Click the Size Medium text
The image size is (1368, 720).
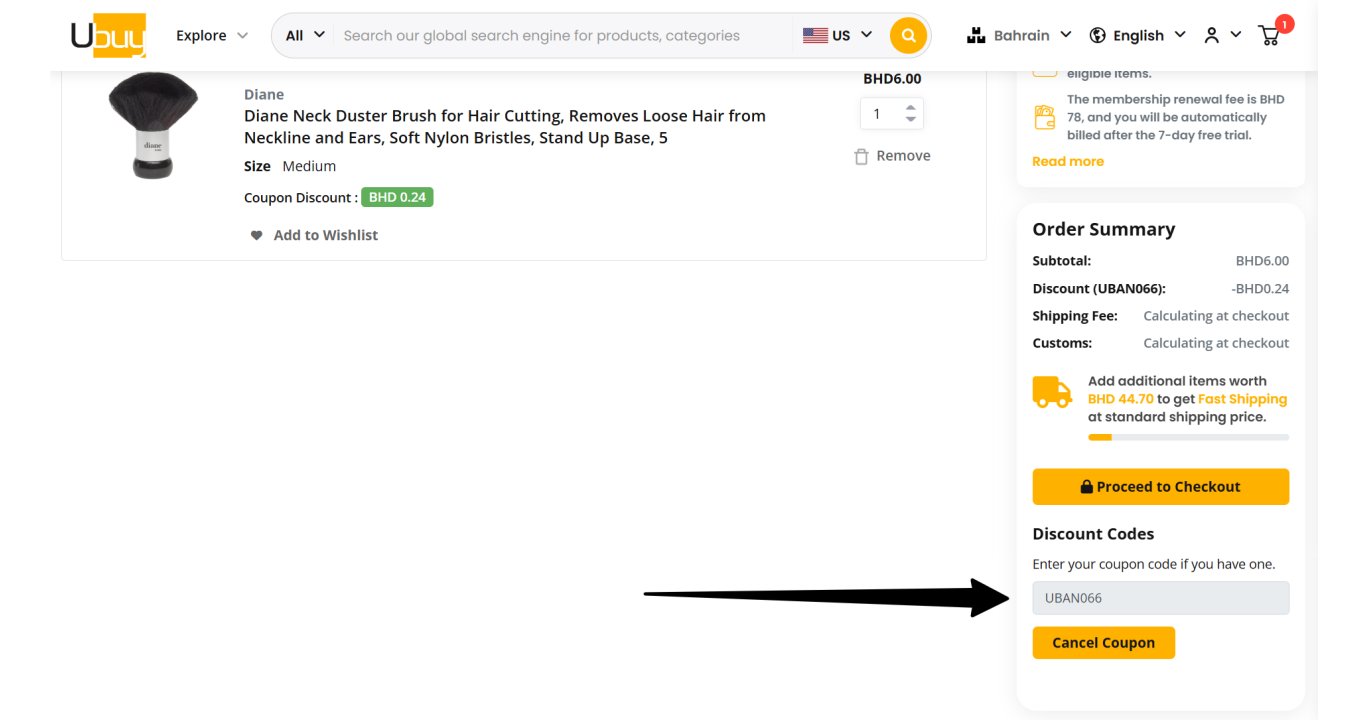tap(290, 166)
